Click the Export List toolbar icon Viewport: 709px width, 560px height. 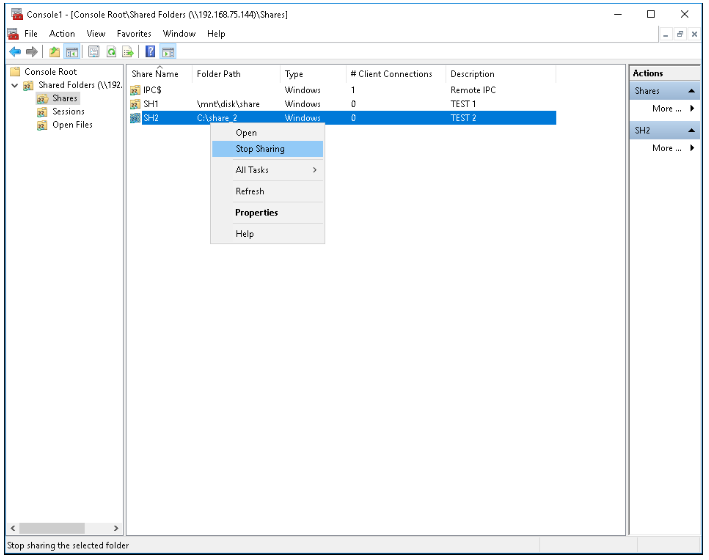[x=128, y=52]
